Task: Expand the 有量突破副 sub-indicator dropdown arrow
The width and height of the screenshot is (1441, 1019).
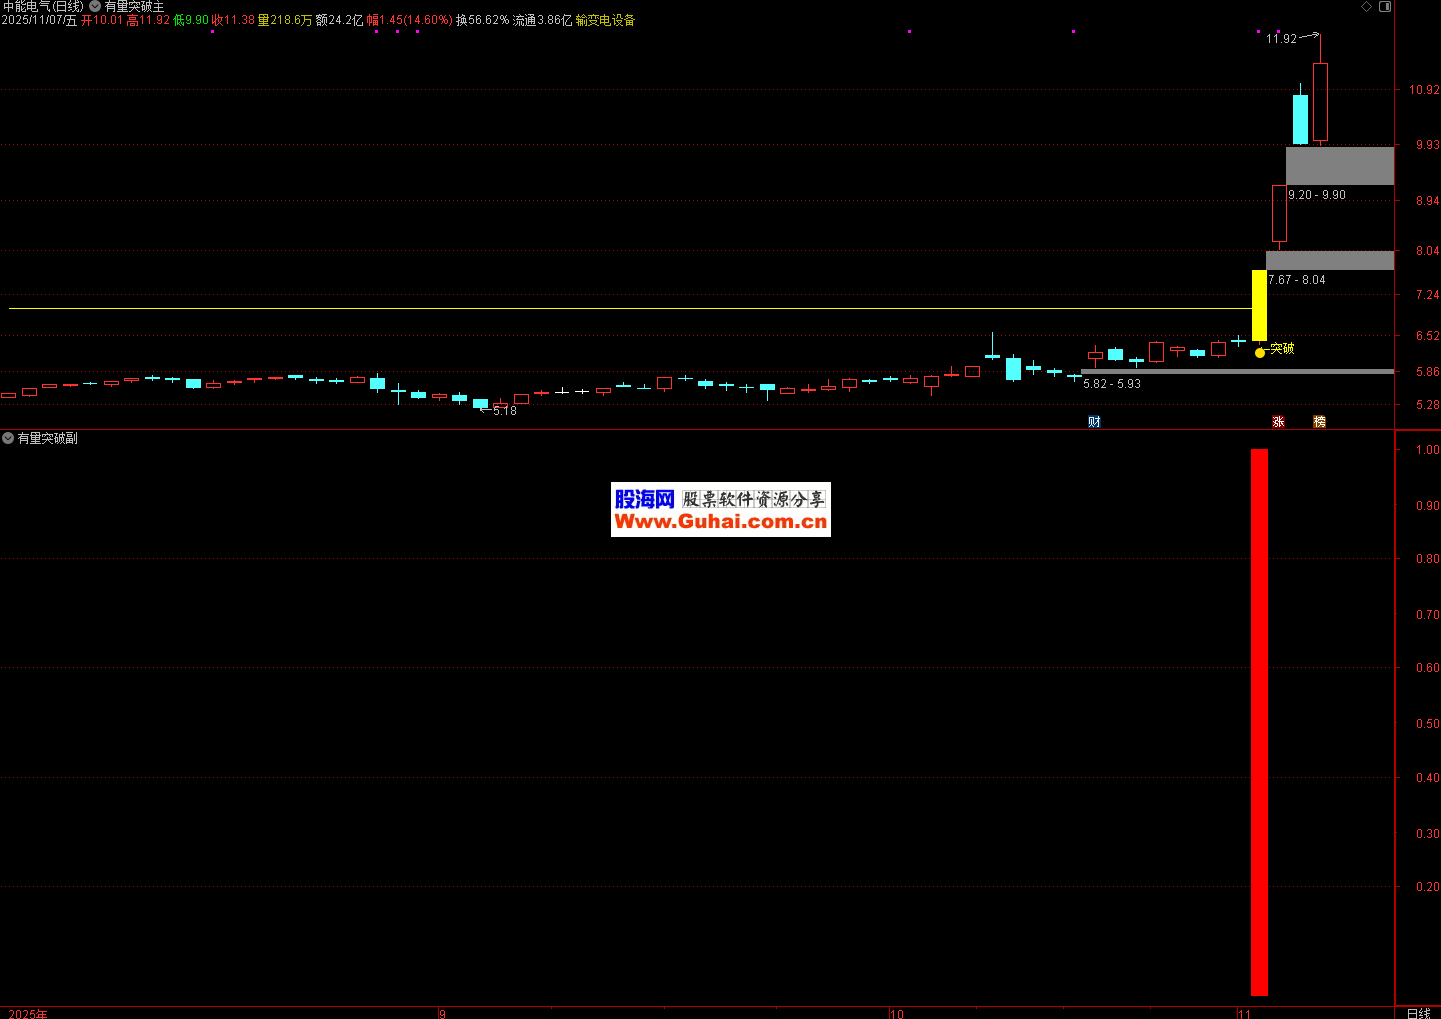Action: click(8, 438)
